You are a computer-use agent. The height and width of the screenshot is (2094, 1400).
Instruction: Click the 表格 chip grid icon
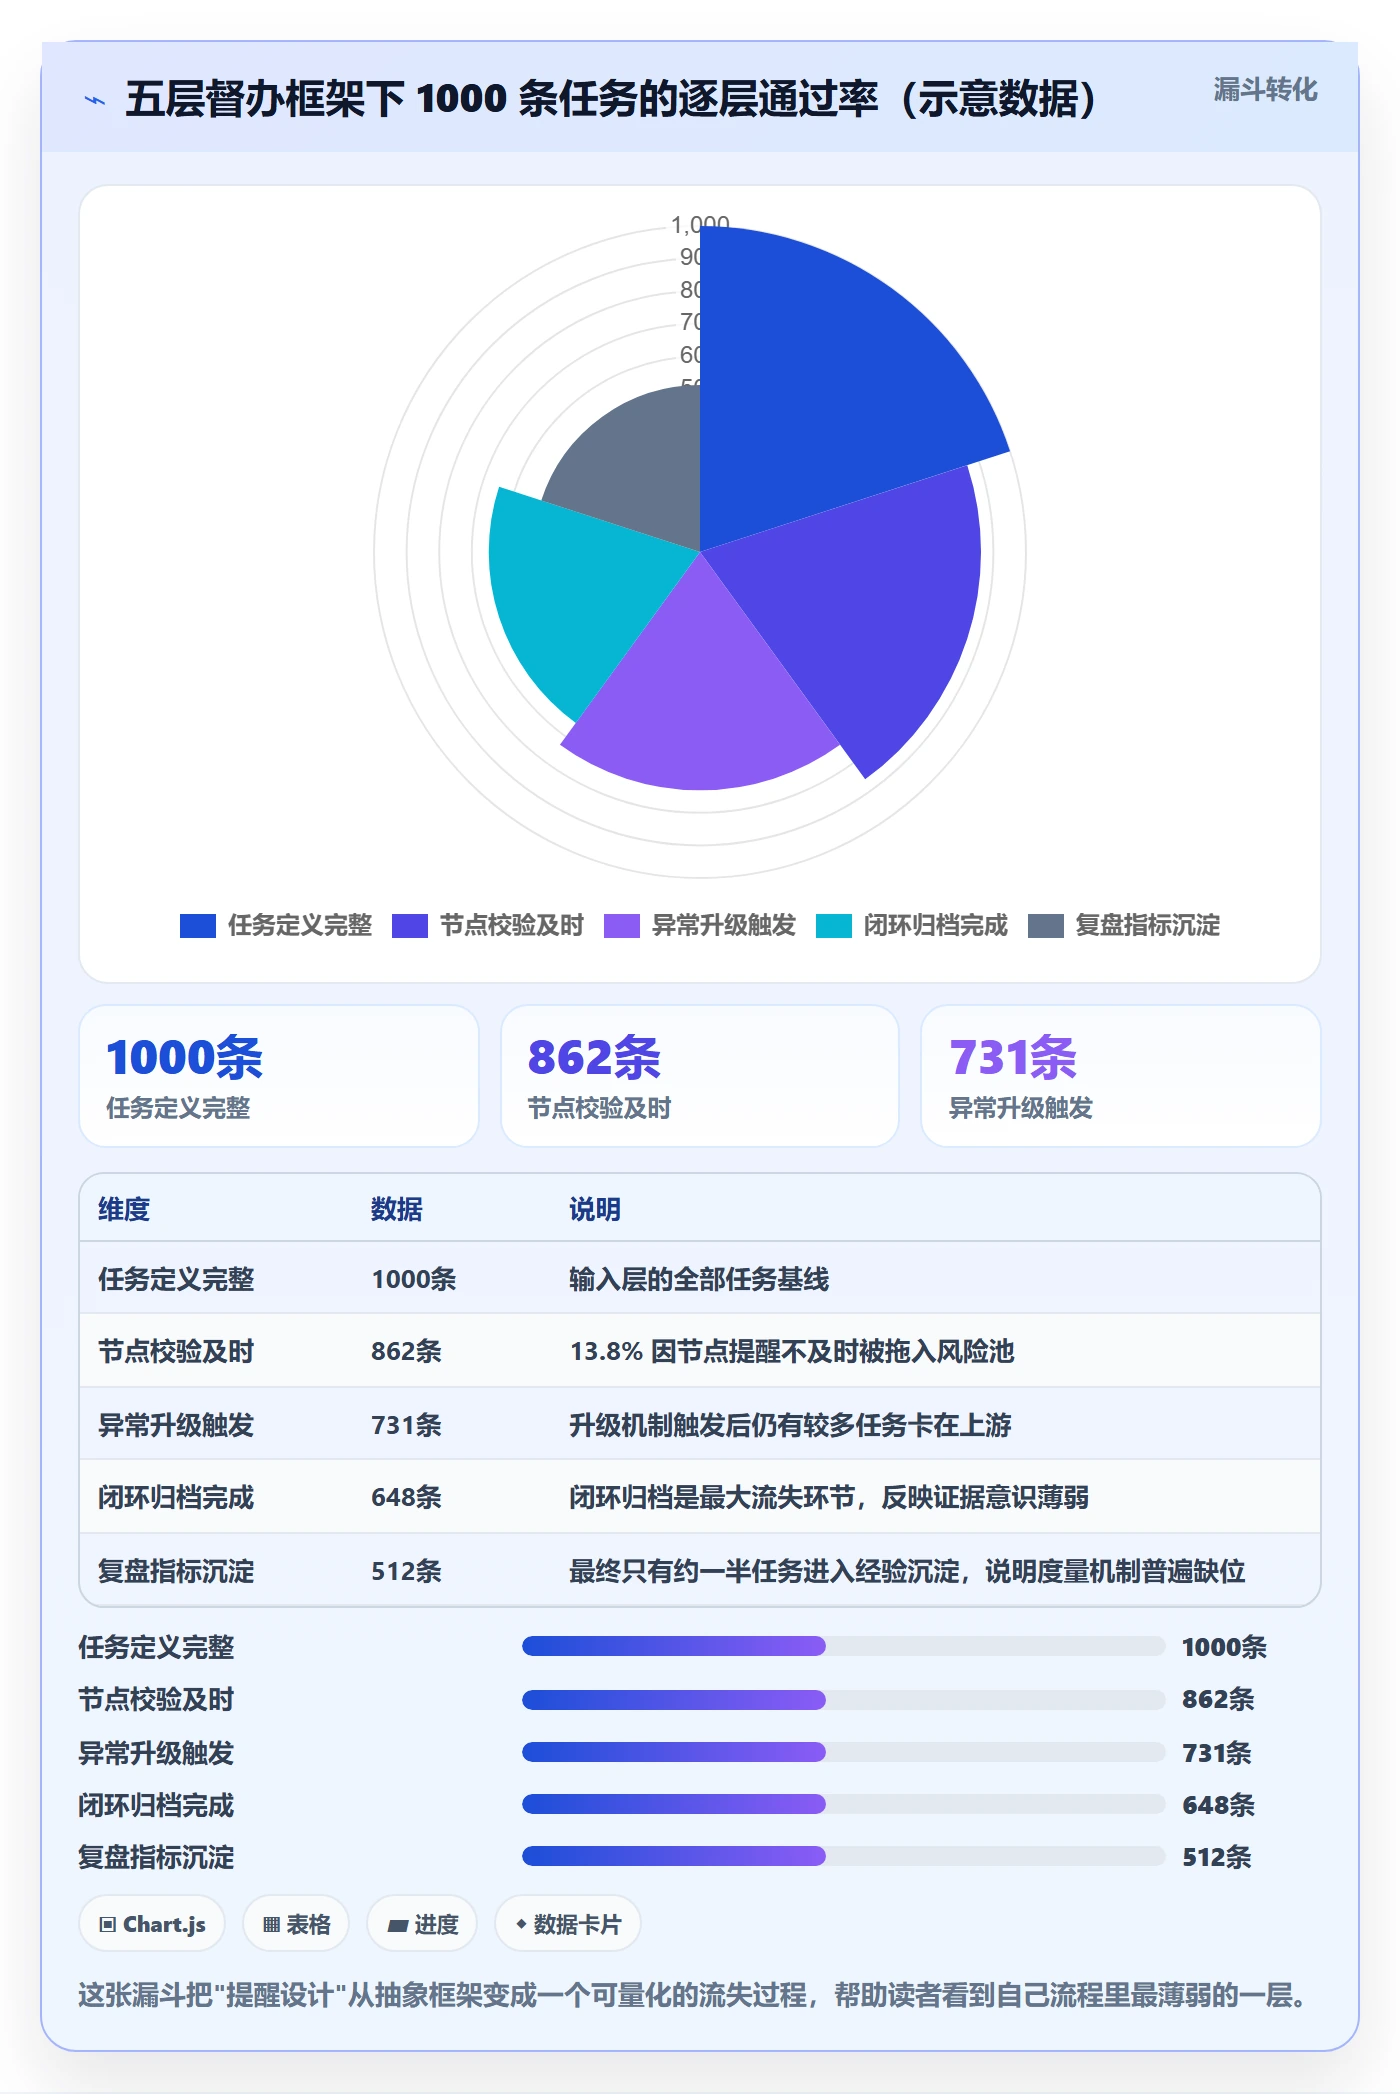pos(271,1925)
